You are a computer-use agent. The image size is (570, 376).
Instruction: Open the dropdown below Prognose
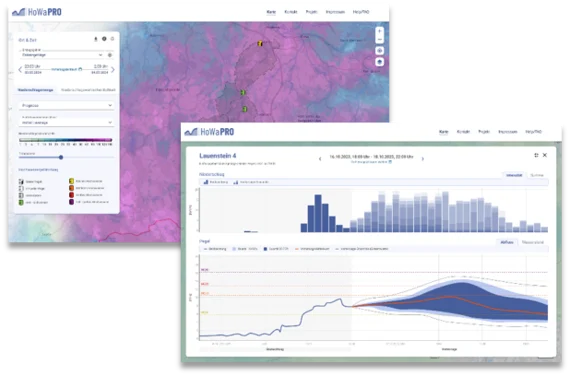pos(66,123)
